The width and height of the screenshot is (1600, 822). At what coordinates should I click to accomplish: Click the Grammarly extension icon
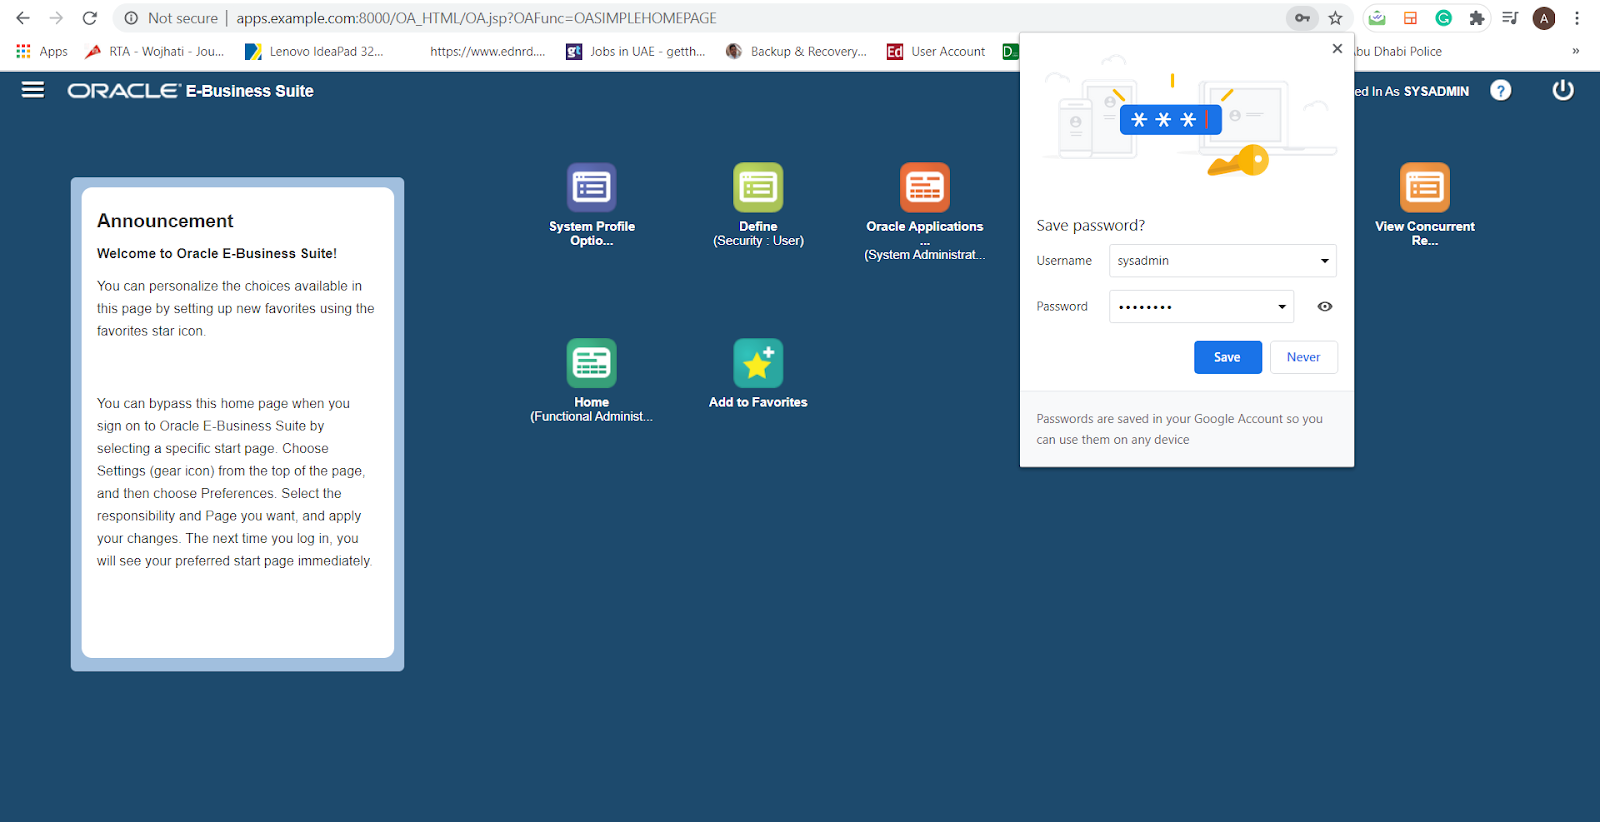click(1444, 18)
